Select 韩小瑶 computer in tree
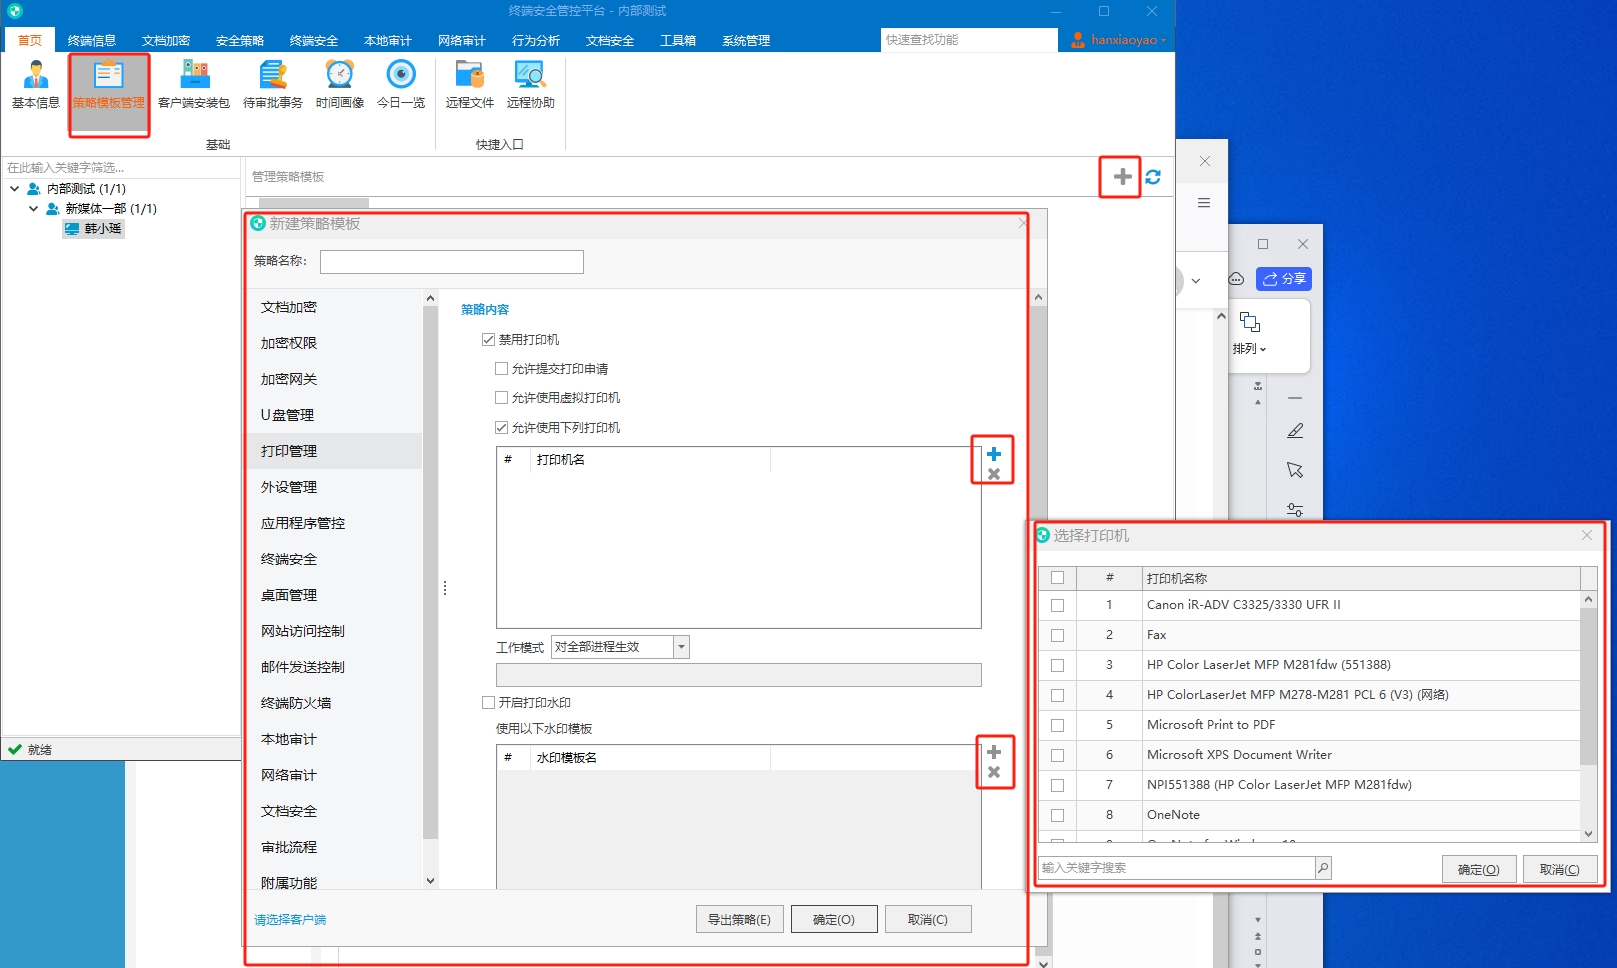 tap(93, 229)
